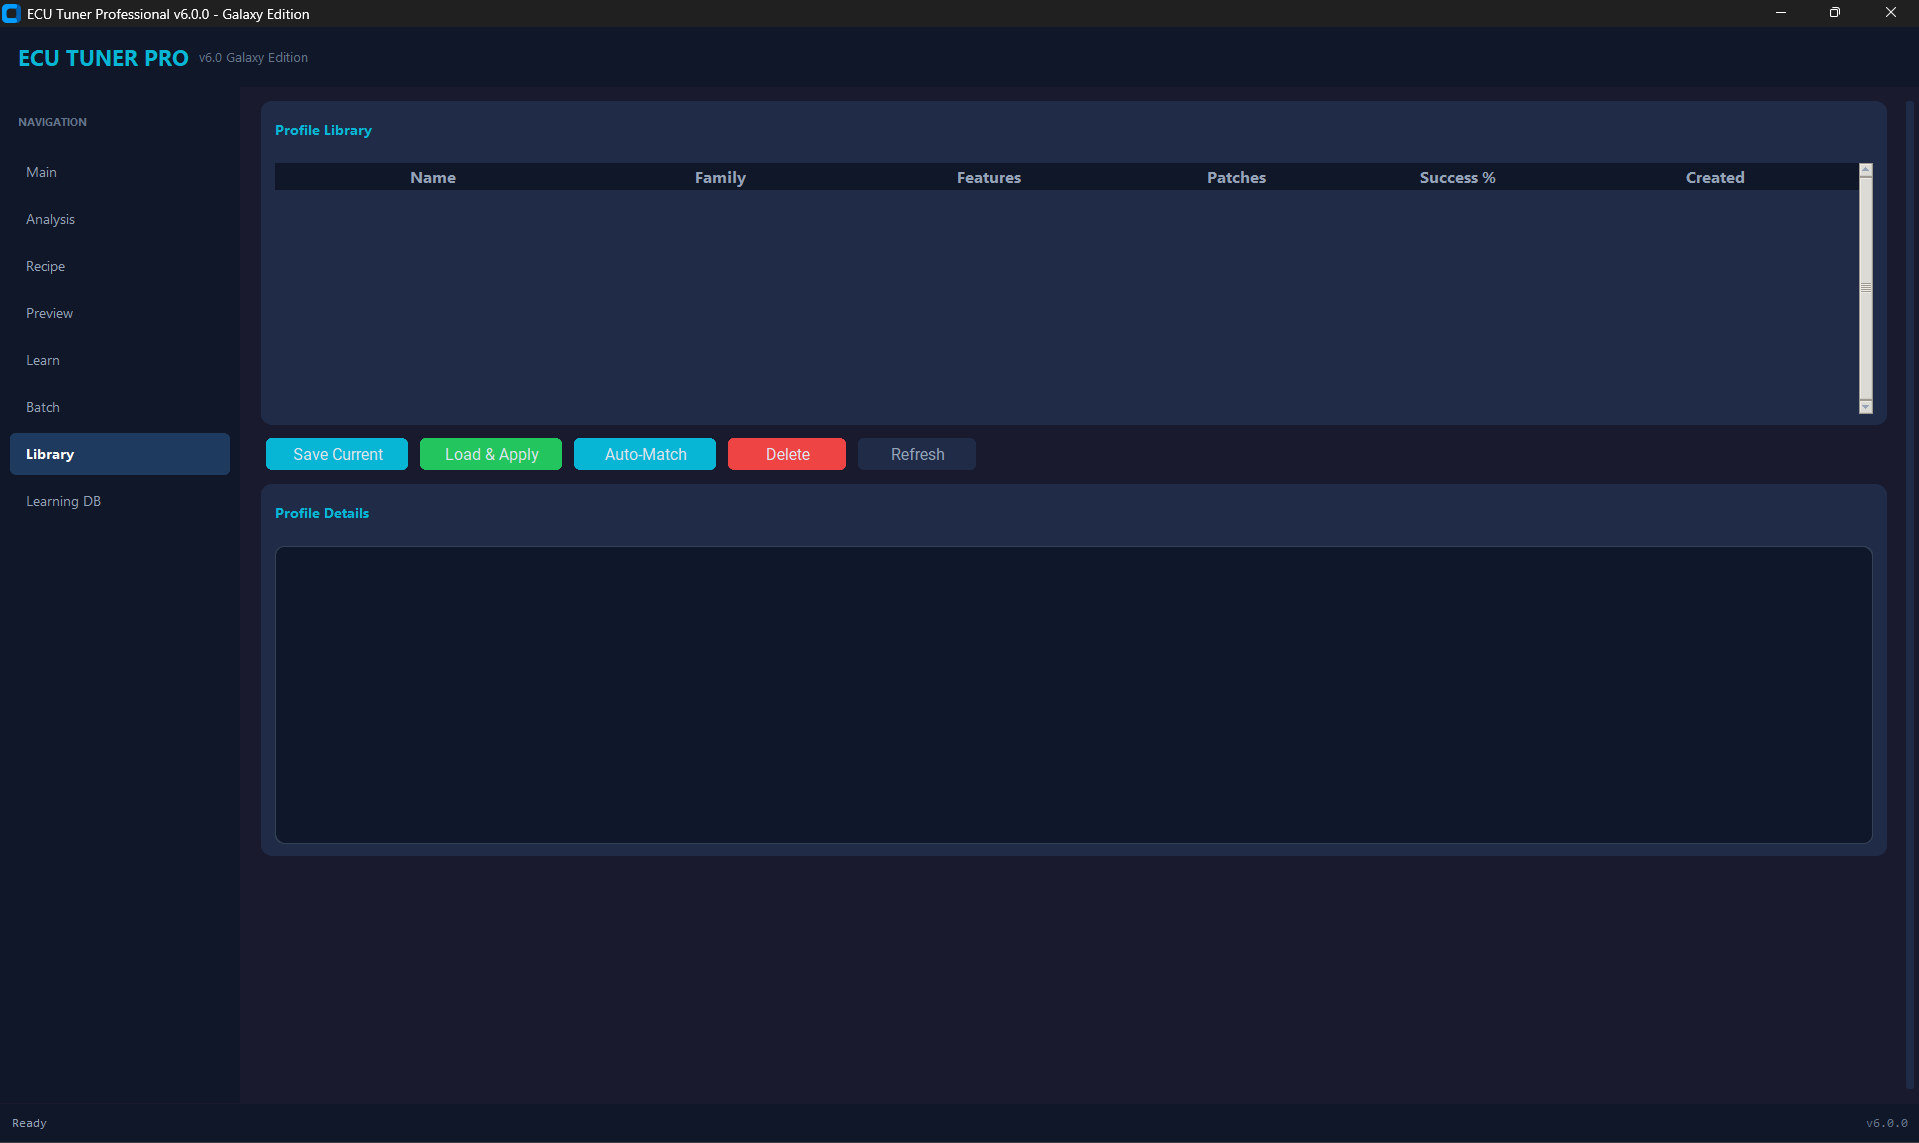1919x1143 pixels.
Task: Open the Learning DB section
Action: click(x=63, y=501)
